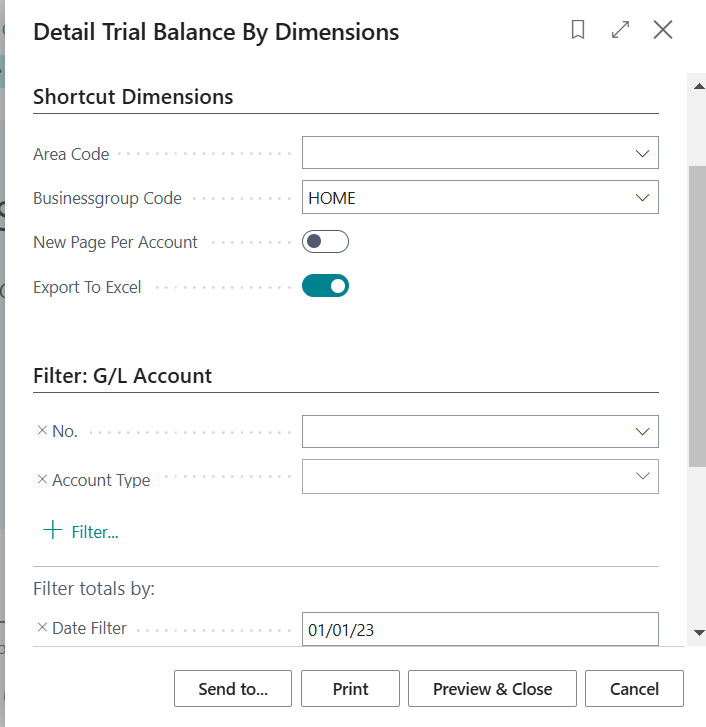Click the New Page Per Account label
Image resolution: width=706 pixels, height=727 pixels.
point(115,242)
